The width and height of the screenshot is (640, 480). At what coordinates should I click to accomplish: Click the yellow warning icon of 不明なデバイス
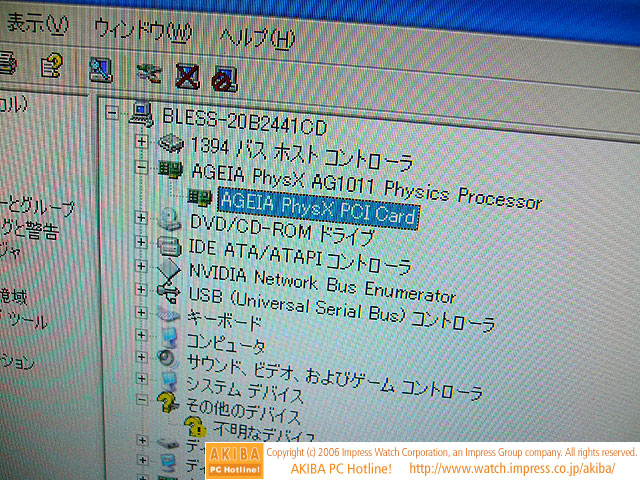[x=197, y=427]
